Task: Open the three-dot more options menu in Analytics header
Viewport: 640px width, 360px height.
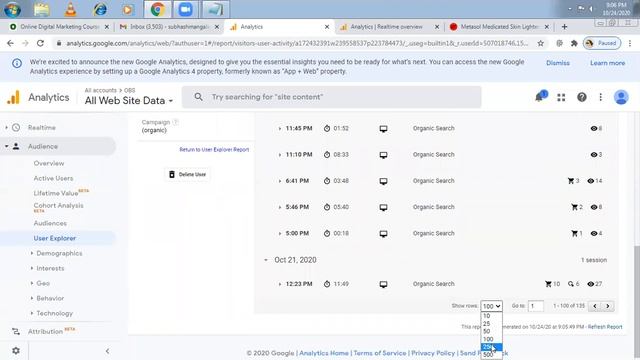Action: click(600, 97)
